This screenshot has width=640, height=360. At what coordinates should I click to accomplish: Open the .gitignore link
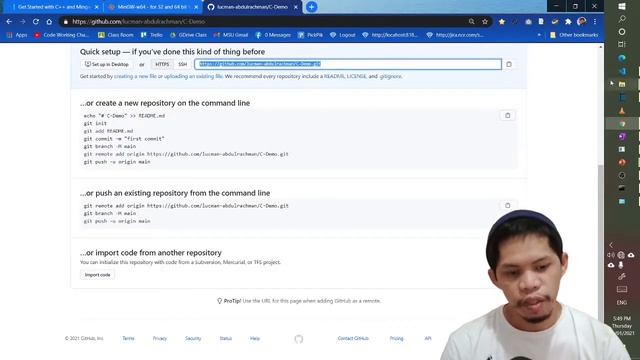pyautogui.click(x=390, y=76)
